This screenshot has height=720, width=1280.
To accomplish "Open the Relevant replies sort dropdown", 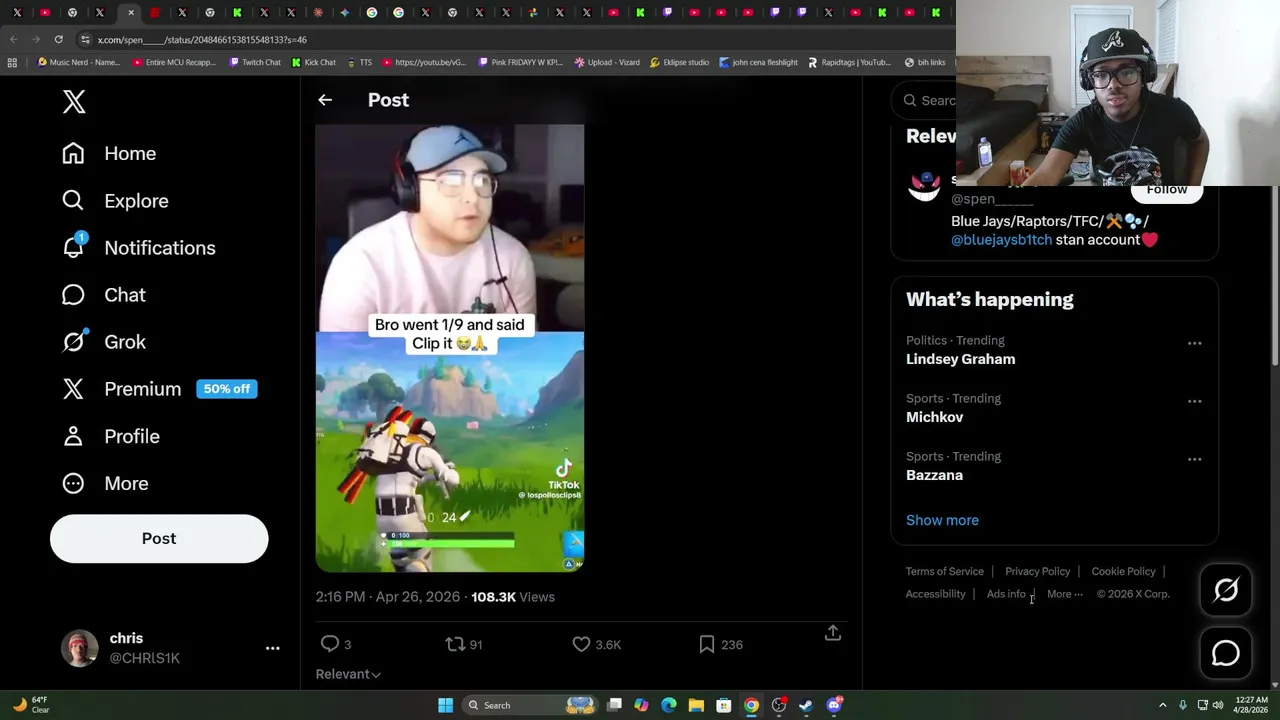I will [348, 674].
